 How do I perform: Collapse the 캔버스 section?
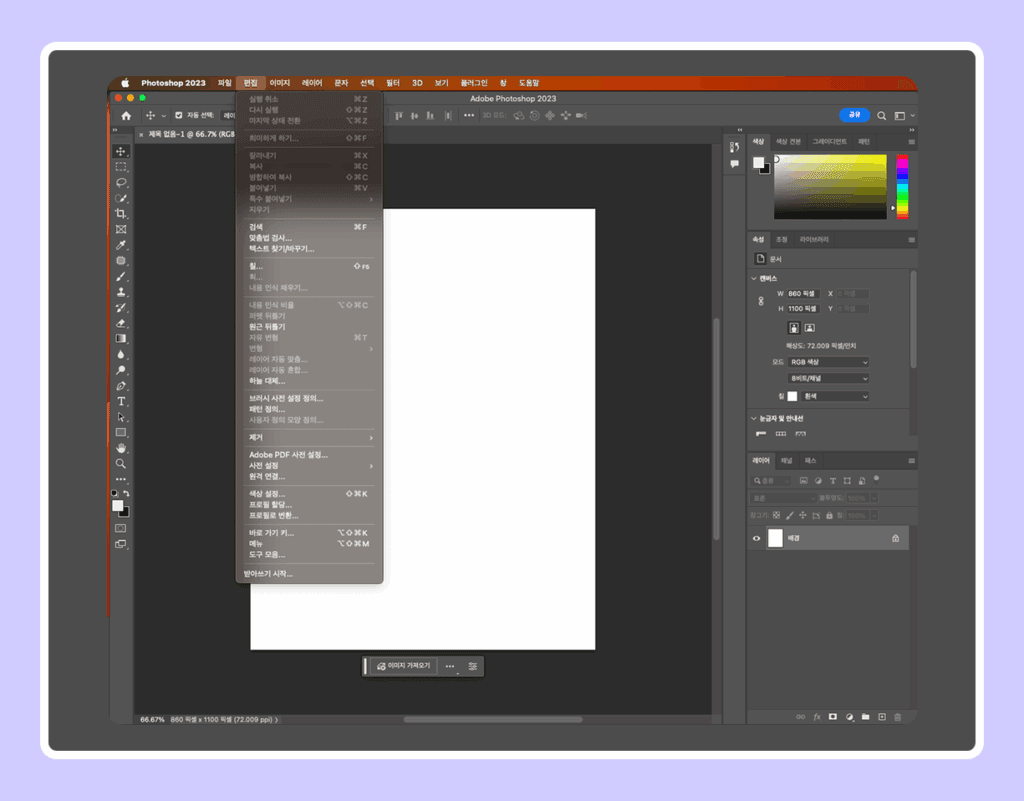click(754, 279)
